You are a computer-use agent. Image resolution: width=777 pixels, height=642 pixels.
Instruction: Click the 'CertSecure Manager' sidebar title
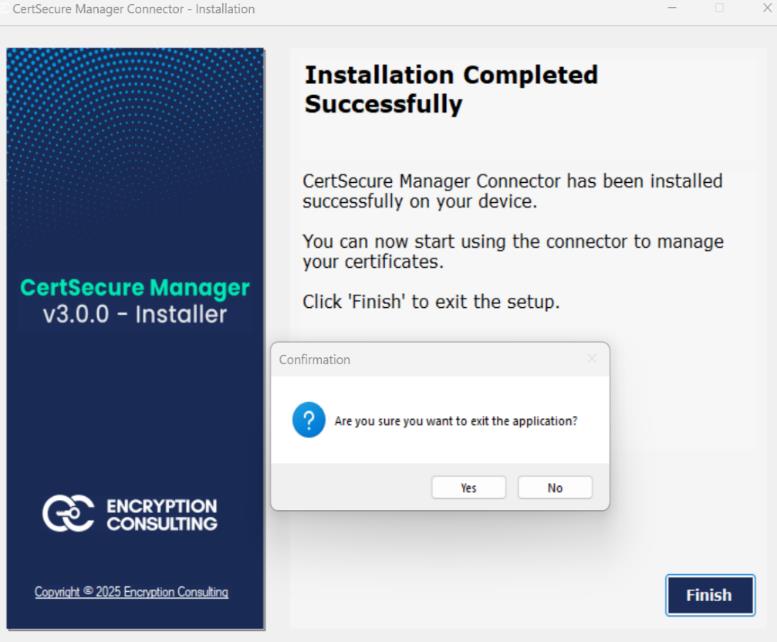(135, 288)
